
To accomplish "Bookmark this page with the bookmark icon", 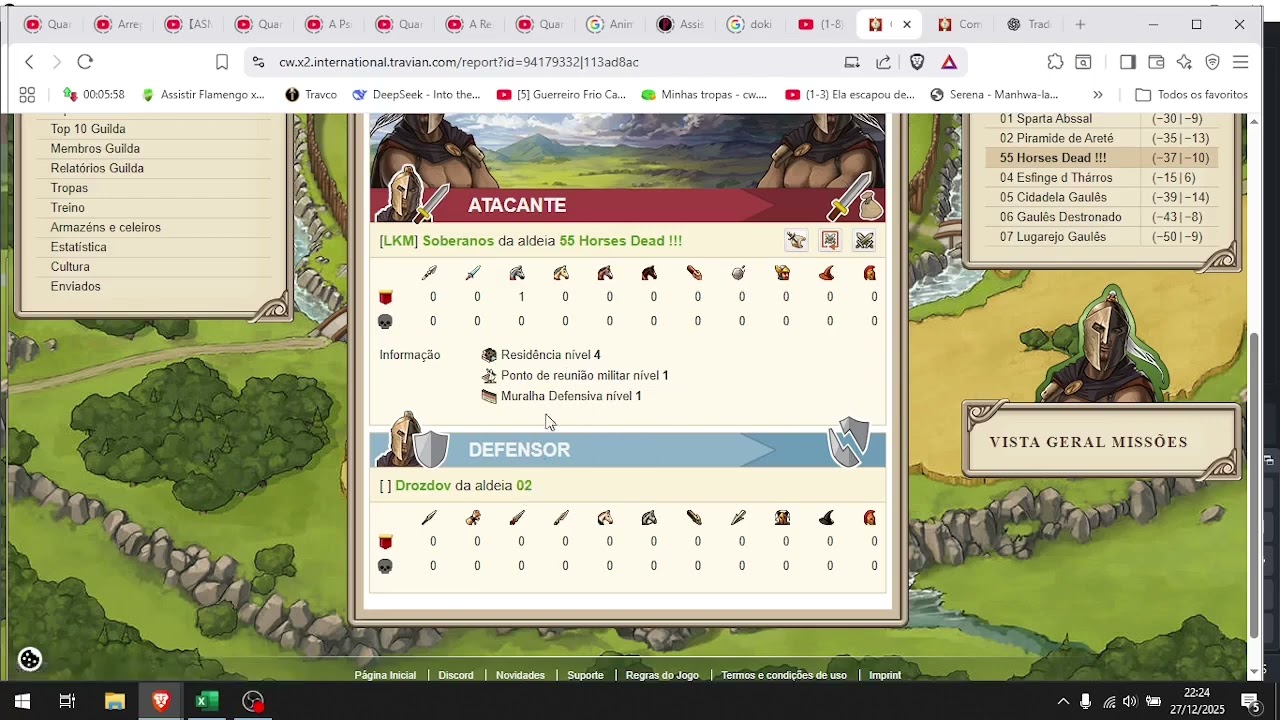I will coord(222,62).
